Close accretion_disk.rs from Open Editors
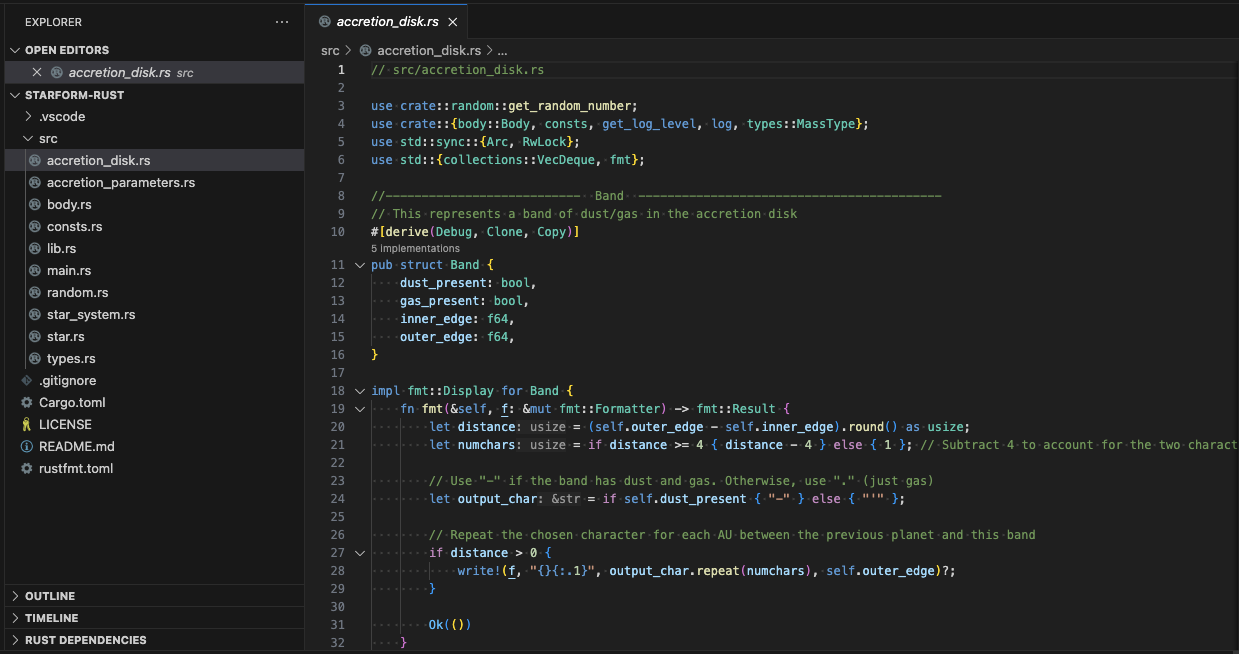Image resolution: width=1239 pixels, height=654 pixels. [x=36, y=72]
